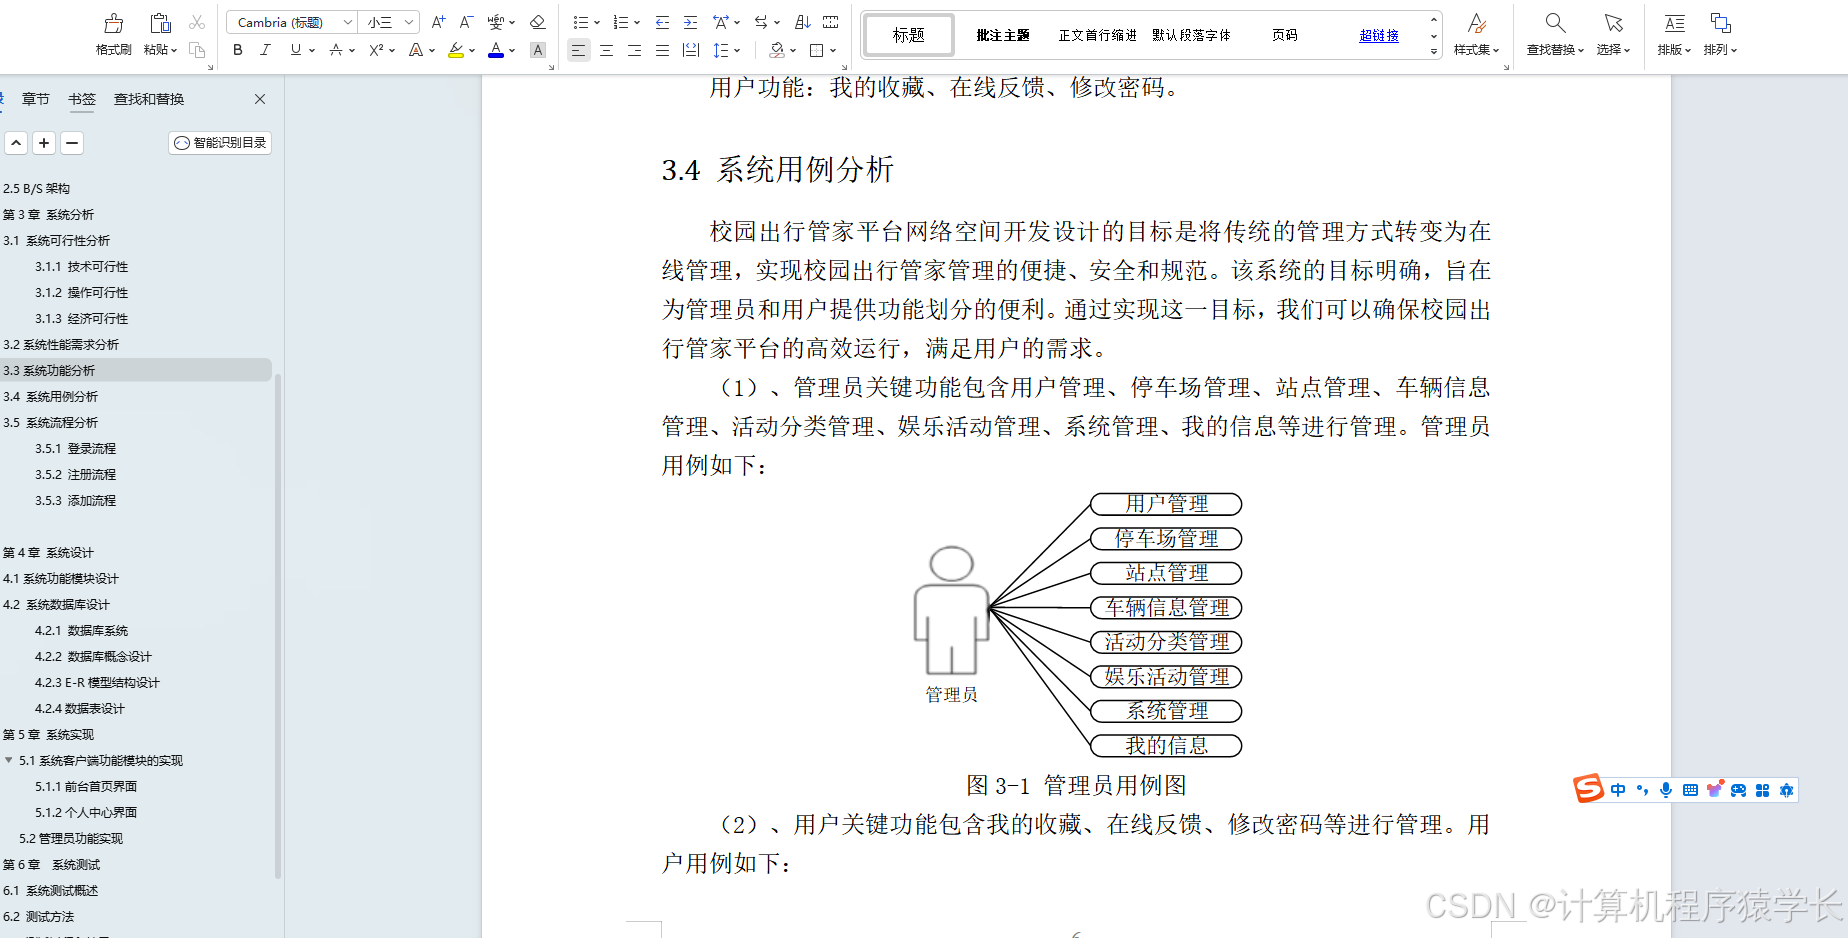The width and height of the screenshot is (1848, 938).
Task: Click the sort (A↓) icon
Action: (x=803, y=22)
